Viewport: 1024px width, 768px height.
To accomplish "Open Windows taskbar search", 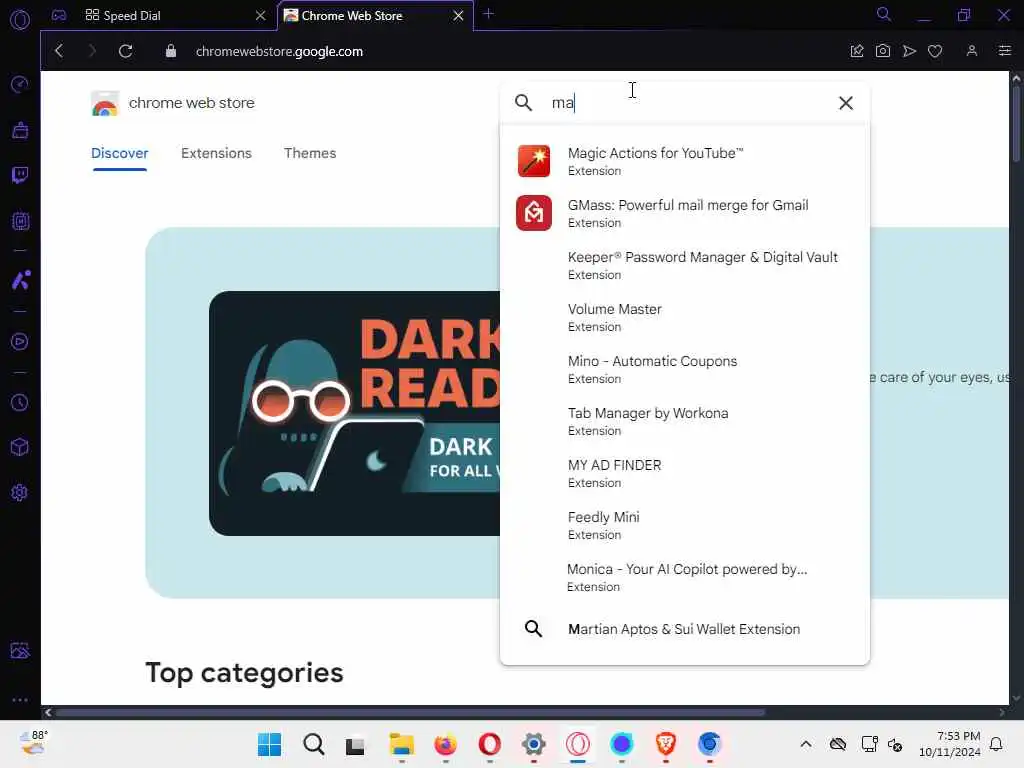I will pos(313,744).
